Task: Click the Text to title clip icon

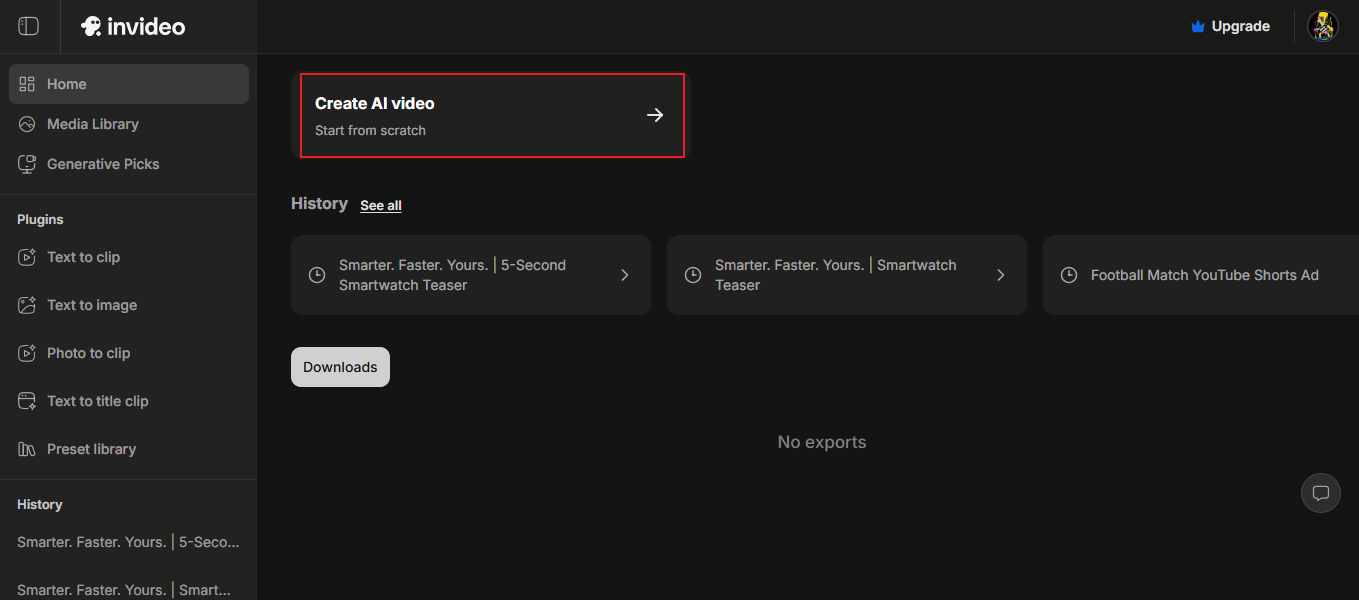Action: 27,401
